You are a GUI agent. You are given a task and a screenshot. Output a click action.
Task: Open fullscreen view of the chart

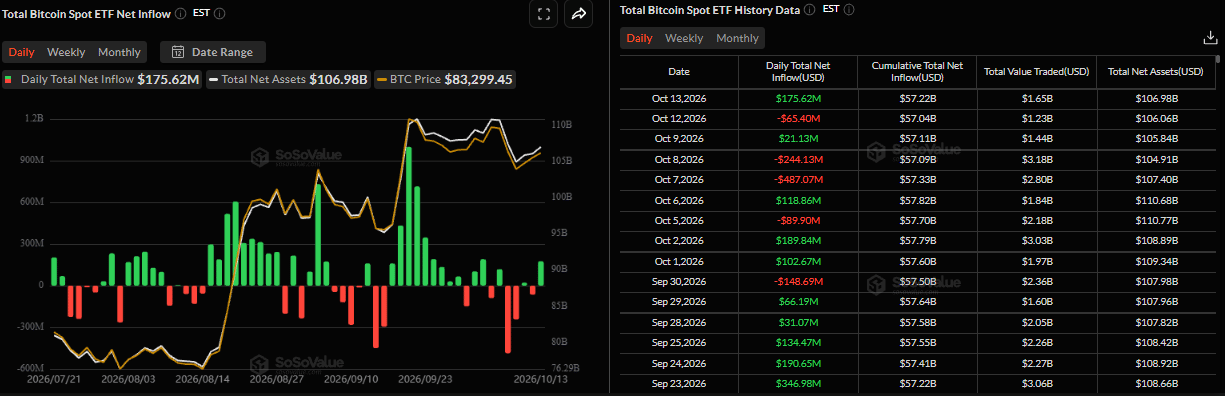pos(544,14)
